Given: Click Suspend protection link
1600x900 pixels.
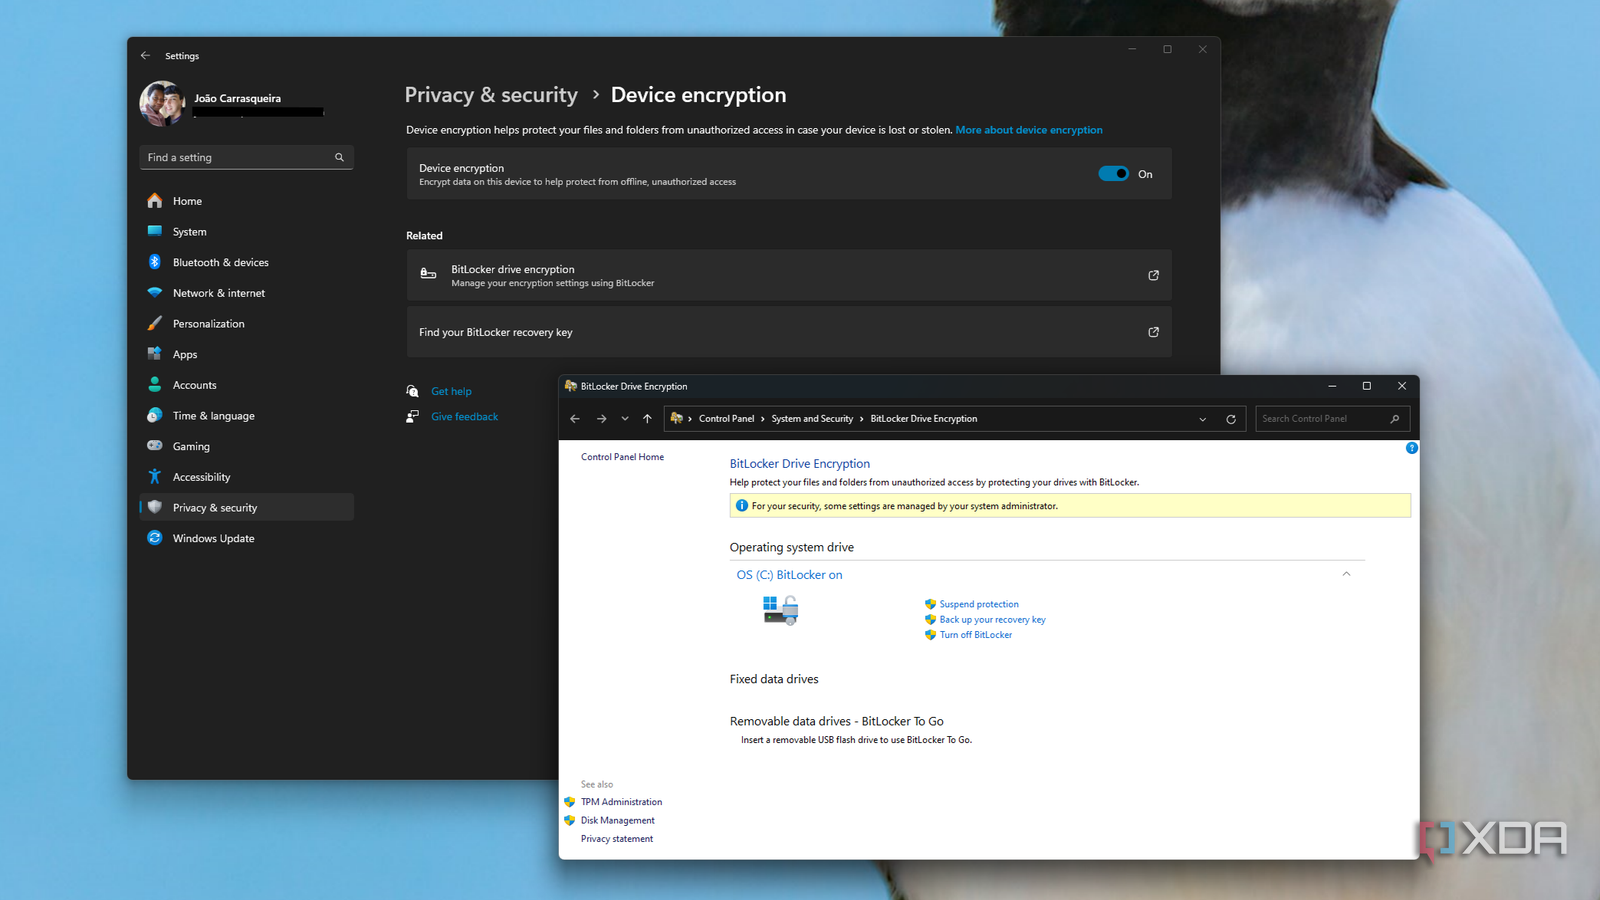Looking at the screenshot, I should click(x=978, y=604).
